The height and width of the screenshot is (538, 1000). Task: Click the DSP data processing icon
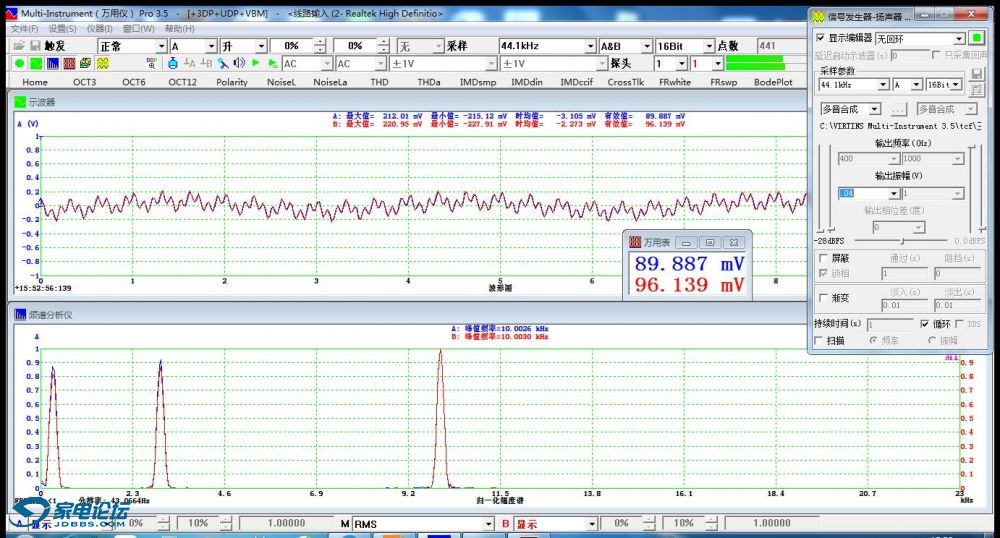pyautogui.click(x=151, y=63)
